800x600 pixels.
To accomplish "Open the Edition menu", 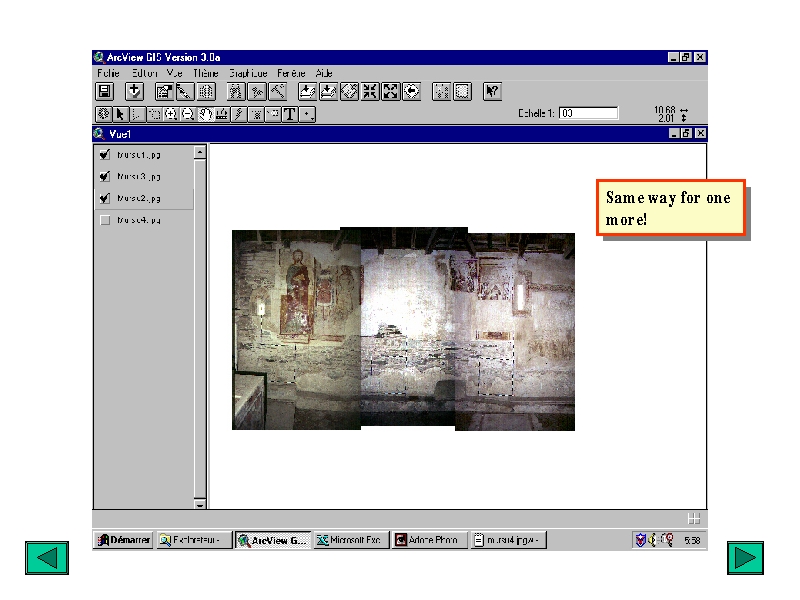I will (x=145, y=73).
